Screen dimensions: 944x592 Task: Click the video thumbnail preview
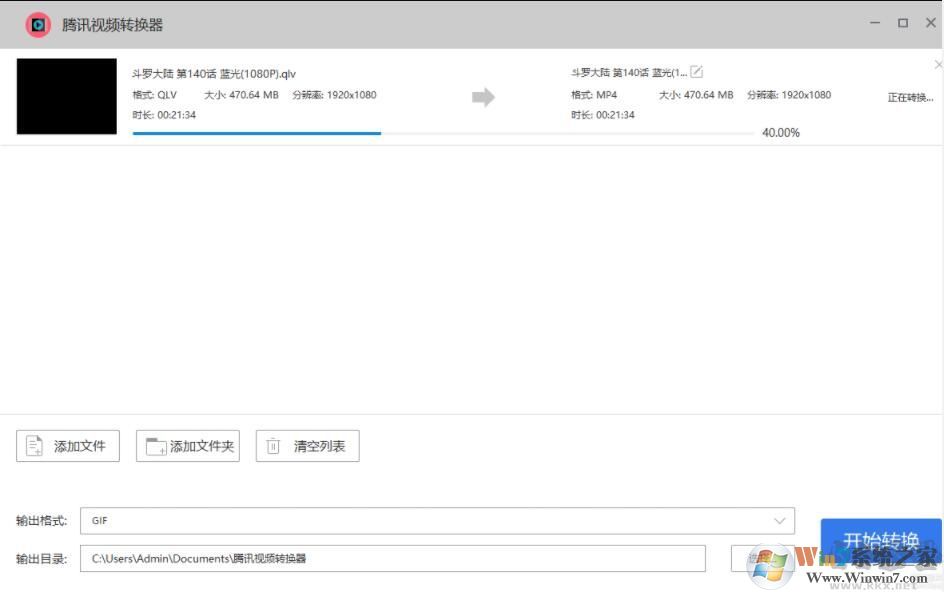click(66, 96)
